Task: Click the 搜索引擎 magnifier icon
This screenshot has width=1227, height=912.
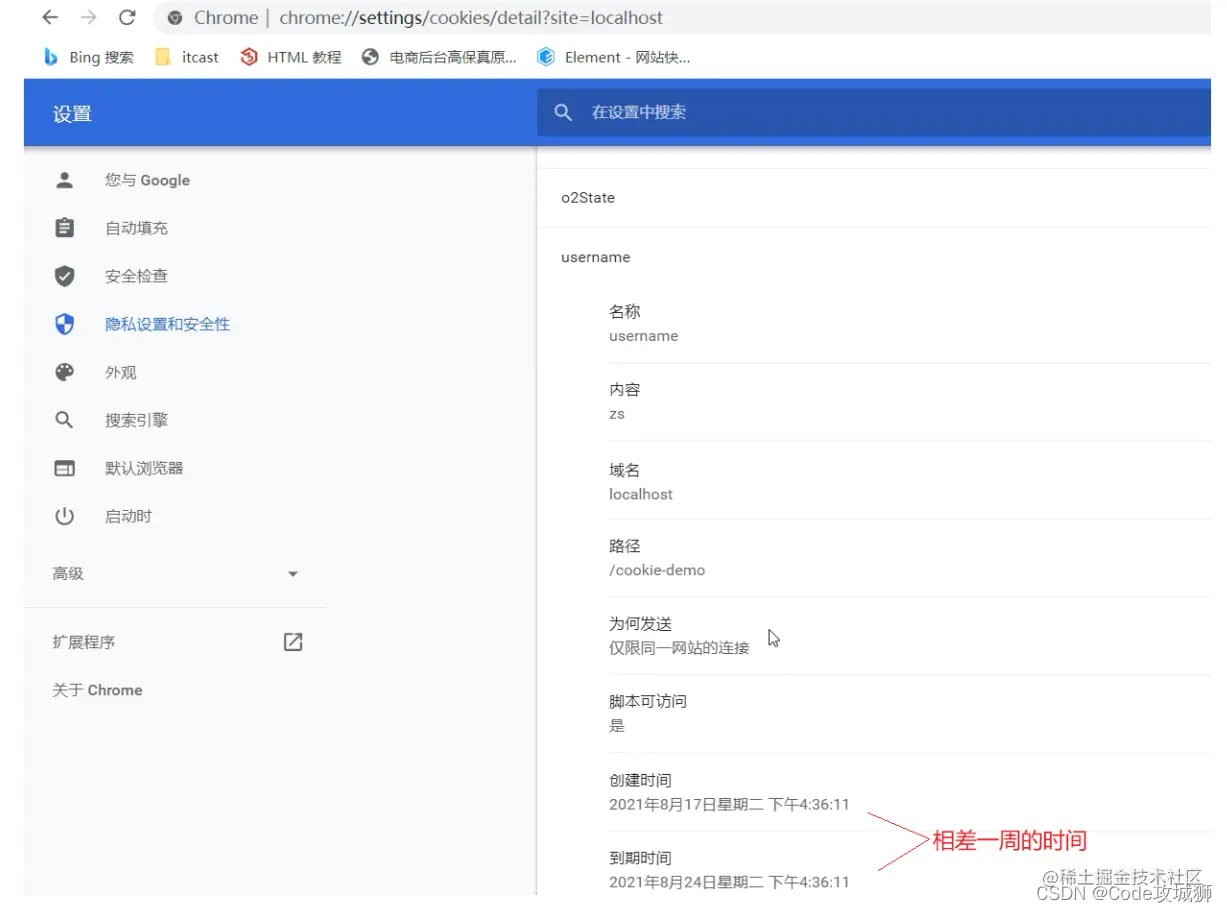Action: (64, 419)
